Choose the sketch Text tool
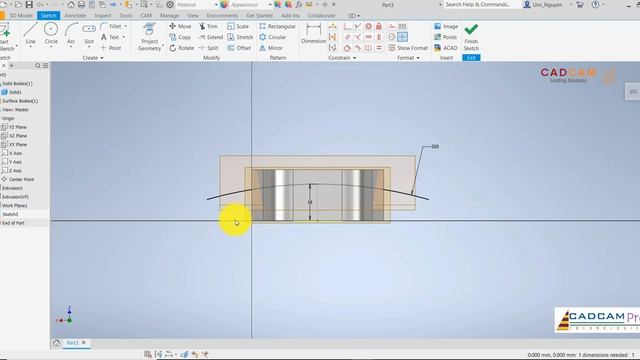This screenshot has width=640, height=360. click(x=110, y=37)
